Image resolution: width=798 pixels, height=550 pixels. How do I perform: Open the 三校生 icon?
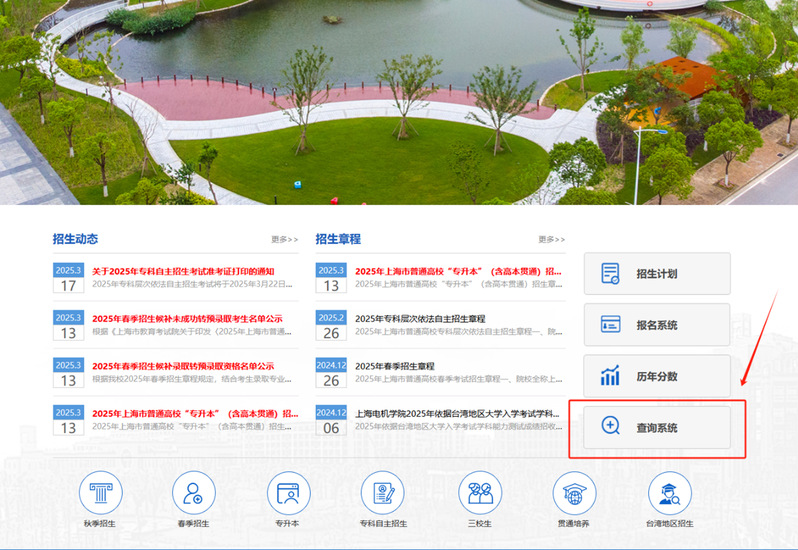pos(479,493)
